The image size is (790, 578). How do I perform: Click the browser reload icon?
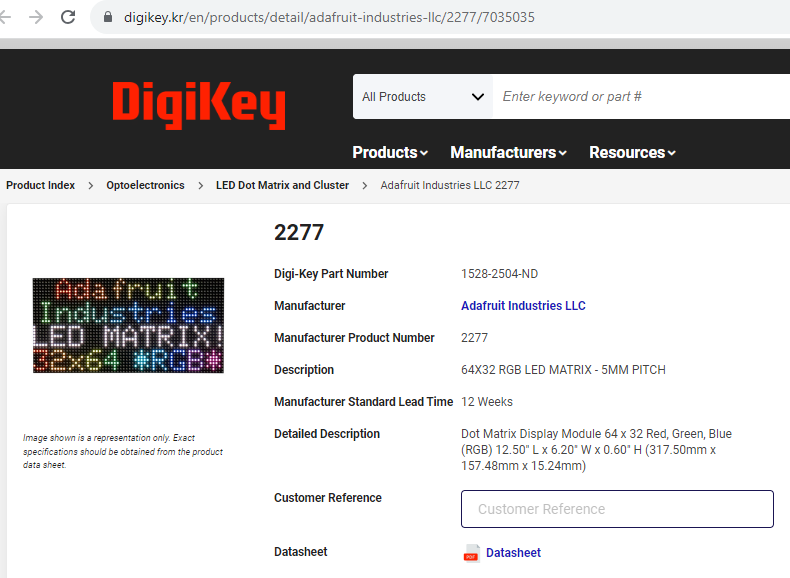68,17
